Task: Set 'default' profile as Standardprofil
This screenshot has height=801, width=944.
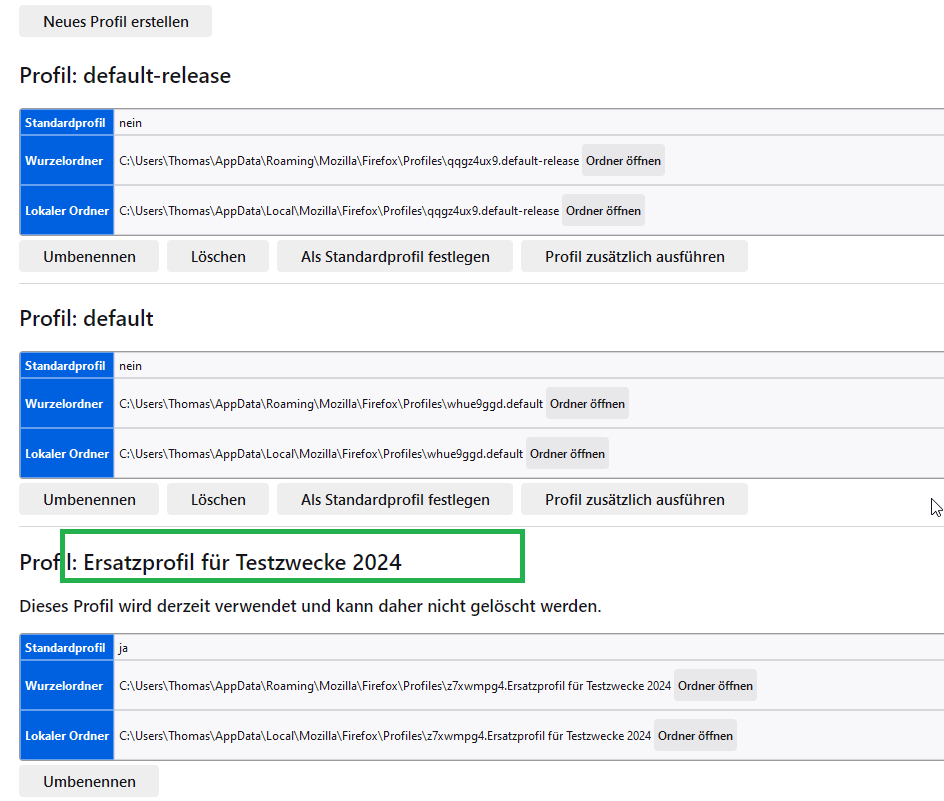Action: [395, 499]
